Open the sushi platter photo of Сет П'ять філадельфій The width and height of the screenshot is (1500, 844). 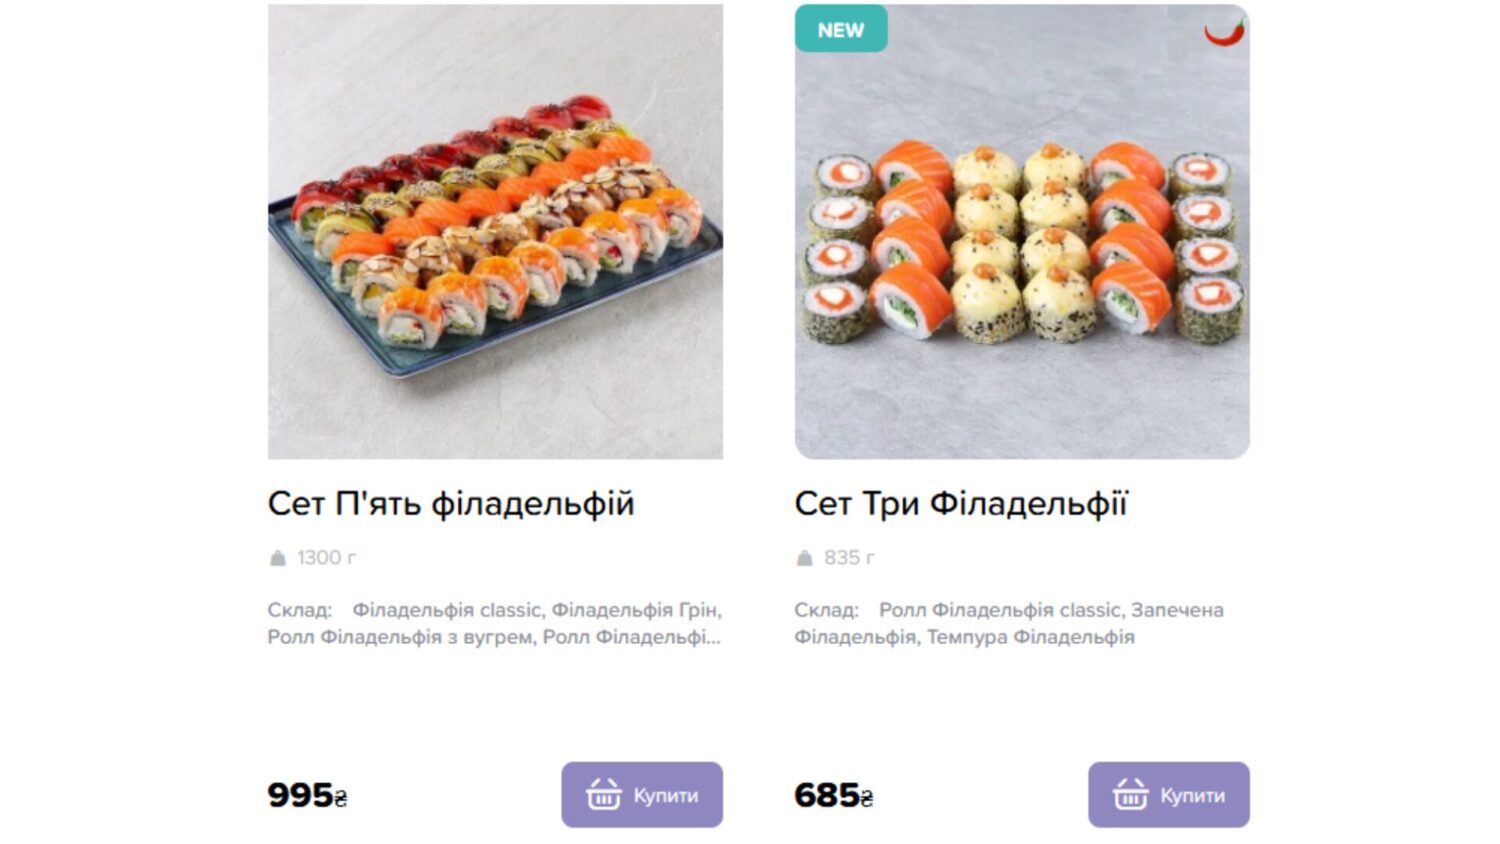coord(495,232)
